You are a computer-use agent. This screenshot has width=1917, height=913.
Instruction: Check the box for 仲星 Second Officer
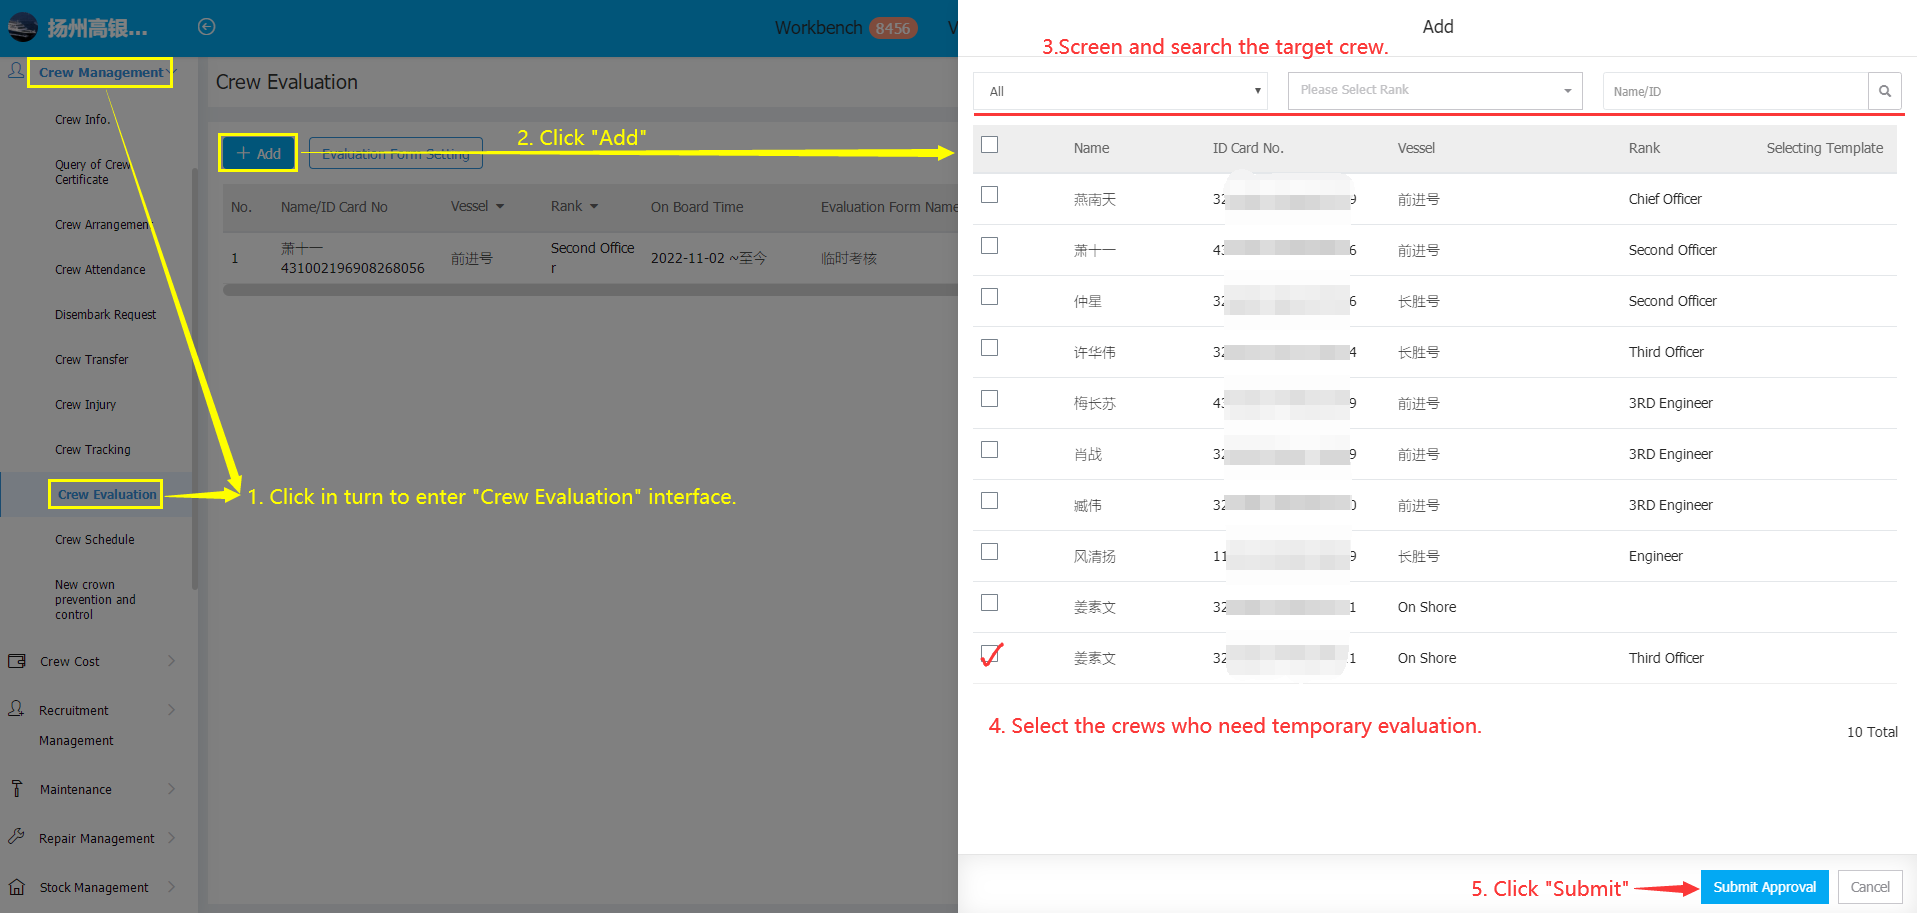tap(990, 297)
